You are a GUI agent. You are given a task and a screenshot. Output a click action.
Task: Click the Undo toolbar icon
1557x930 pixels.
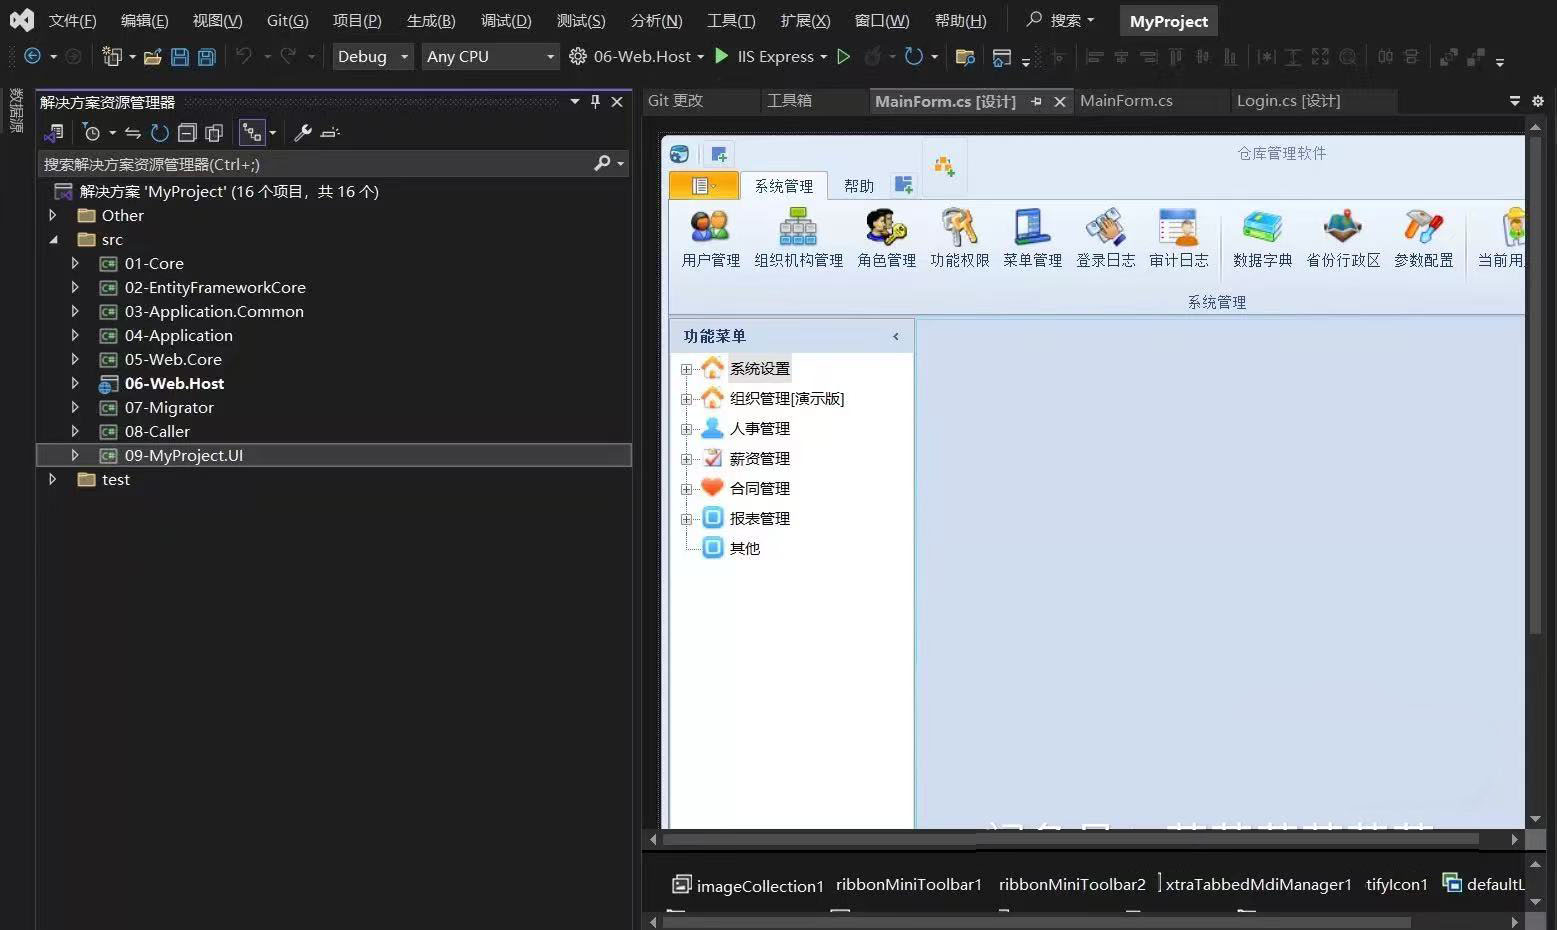244,56
